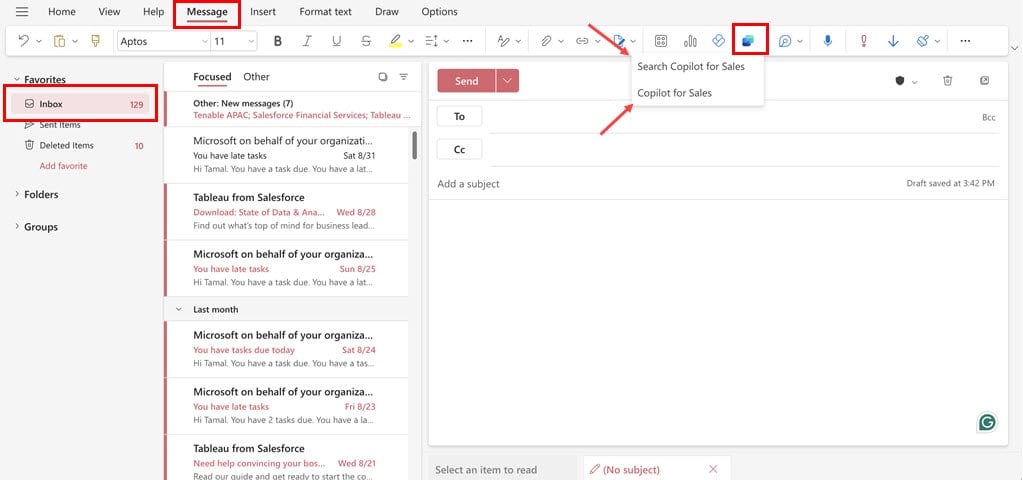Image resolution: width=1023 pixels, height=480 pixels.
Task: Click the Styles pen icon
Action: 503,41
